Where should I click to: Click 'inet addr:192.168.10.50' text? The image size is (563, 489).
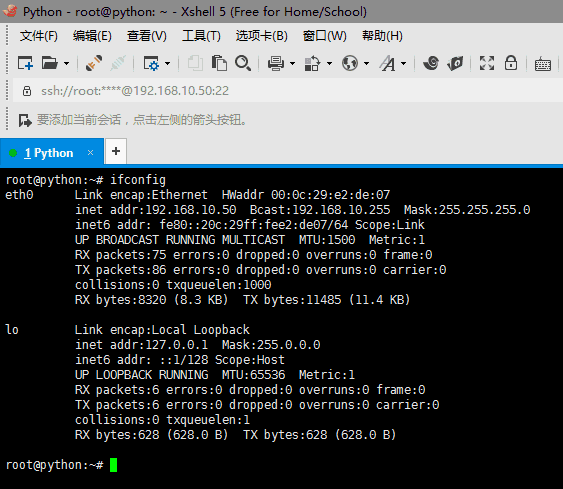pyautogui.click(x=156, y=210)
